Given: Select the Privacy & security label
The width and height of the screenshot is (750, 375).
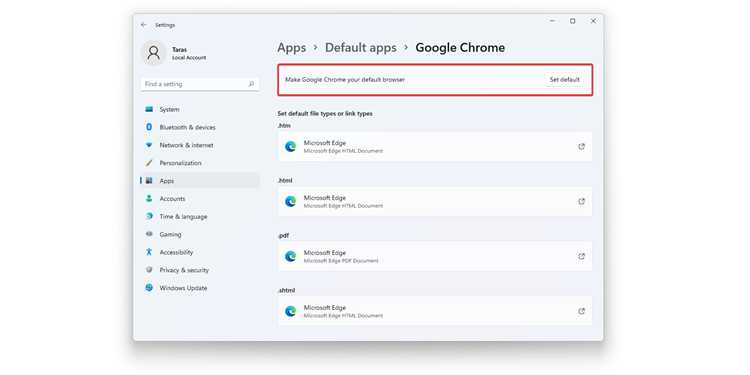Looking at the screenshot, I should [x=184, y=270].
